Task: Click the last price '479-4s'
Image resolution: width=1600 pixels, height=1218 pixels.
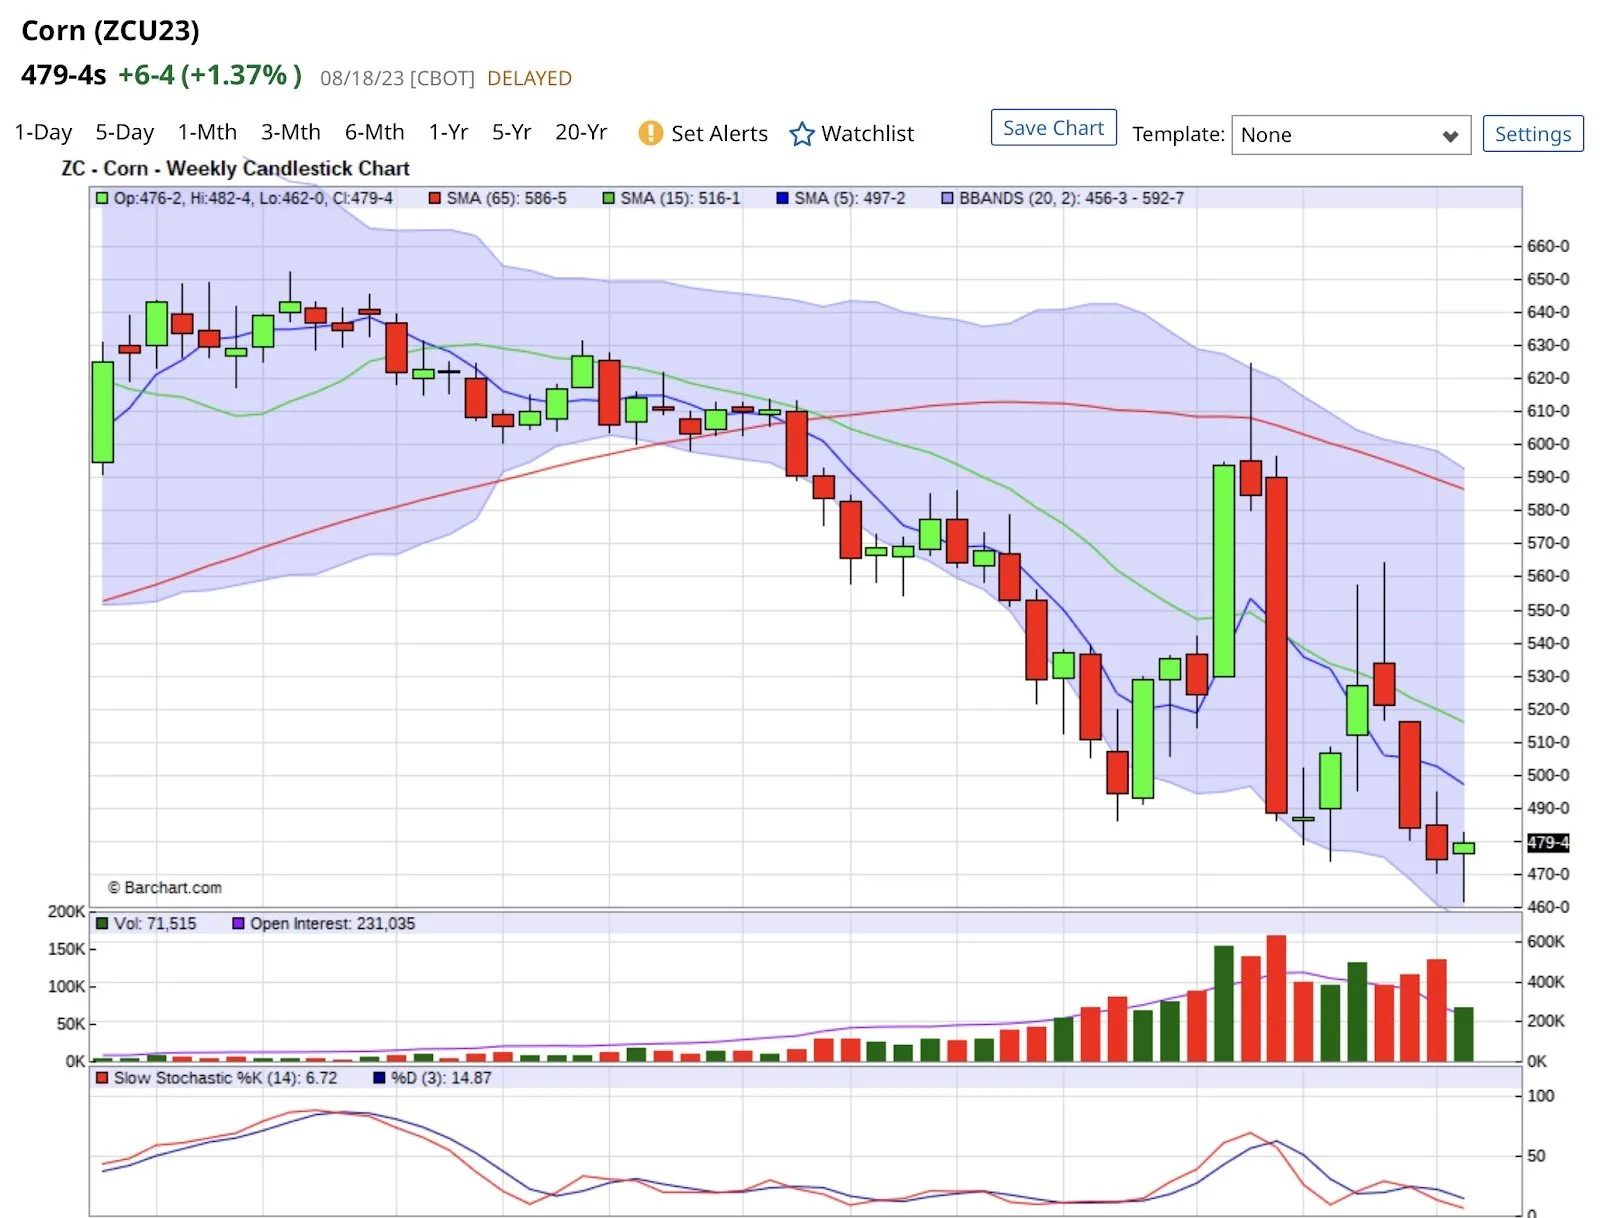Action: (64, 75)
